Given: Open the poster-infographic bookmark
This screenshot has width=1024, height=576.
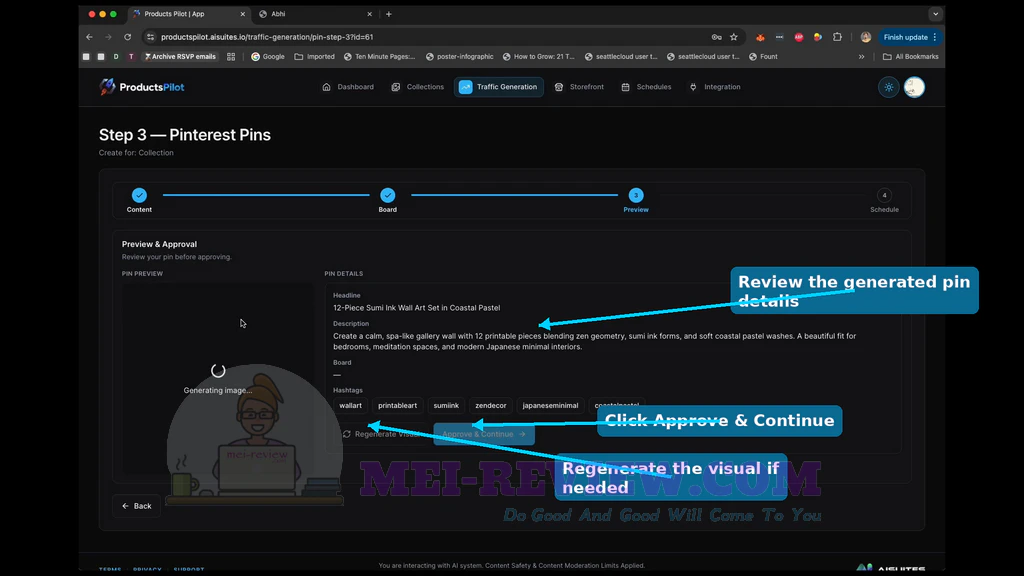Looking at the screenshot, I should [x=460, y=57].
